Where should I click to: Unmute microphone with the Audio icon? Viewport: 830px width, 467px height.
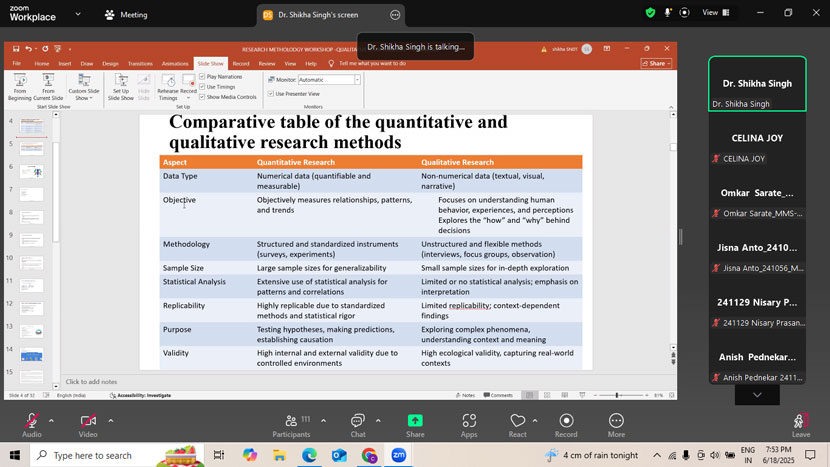(x=32, y=421)
